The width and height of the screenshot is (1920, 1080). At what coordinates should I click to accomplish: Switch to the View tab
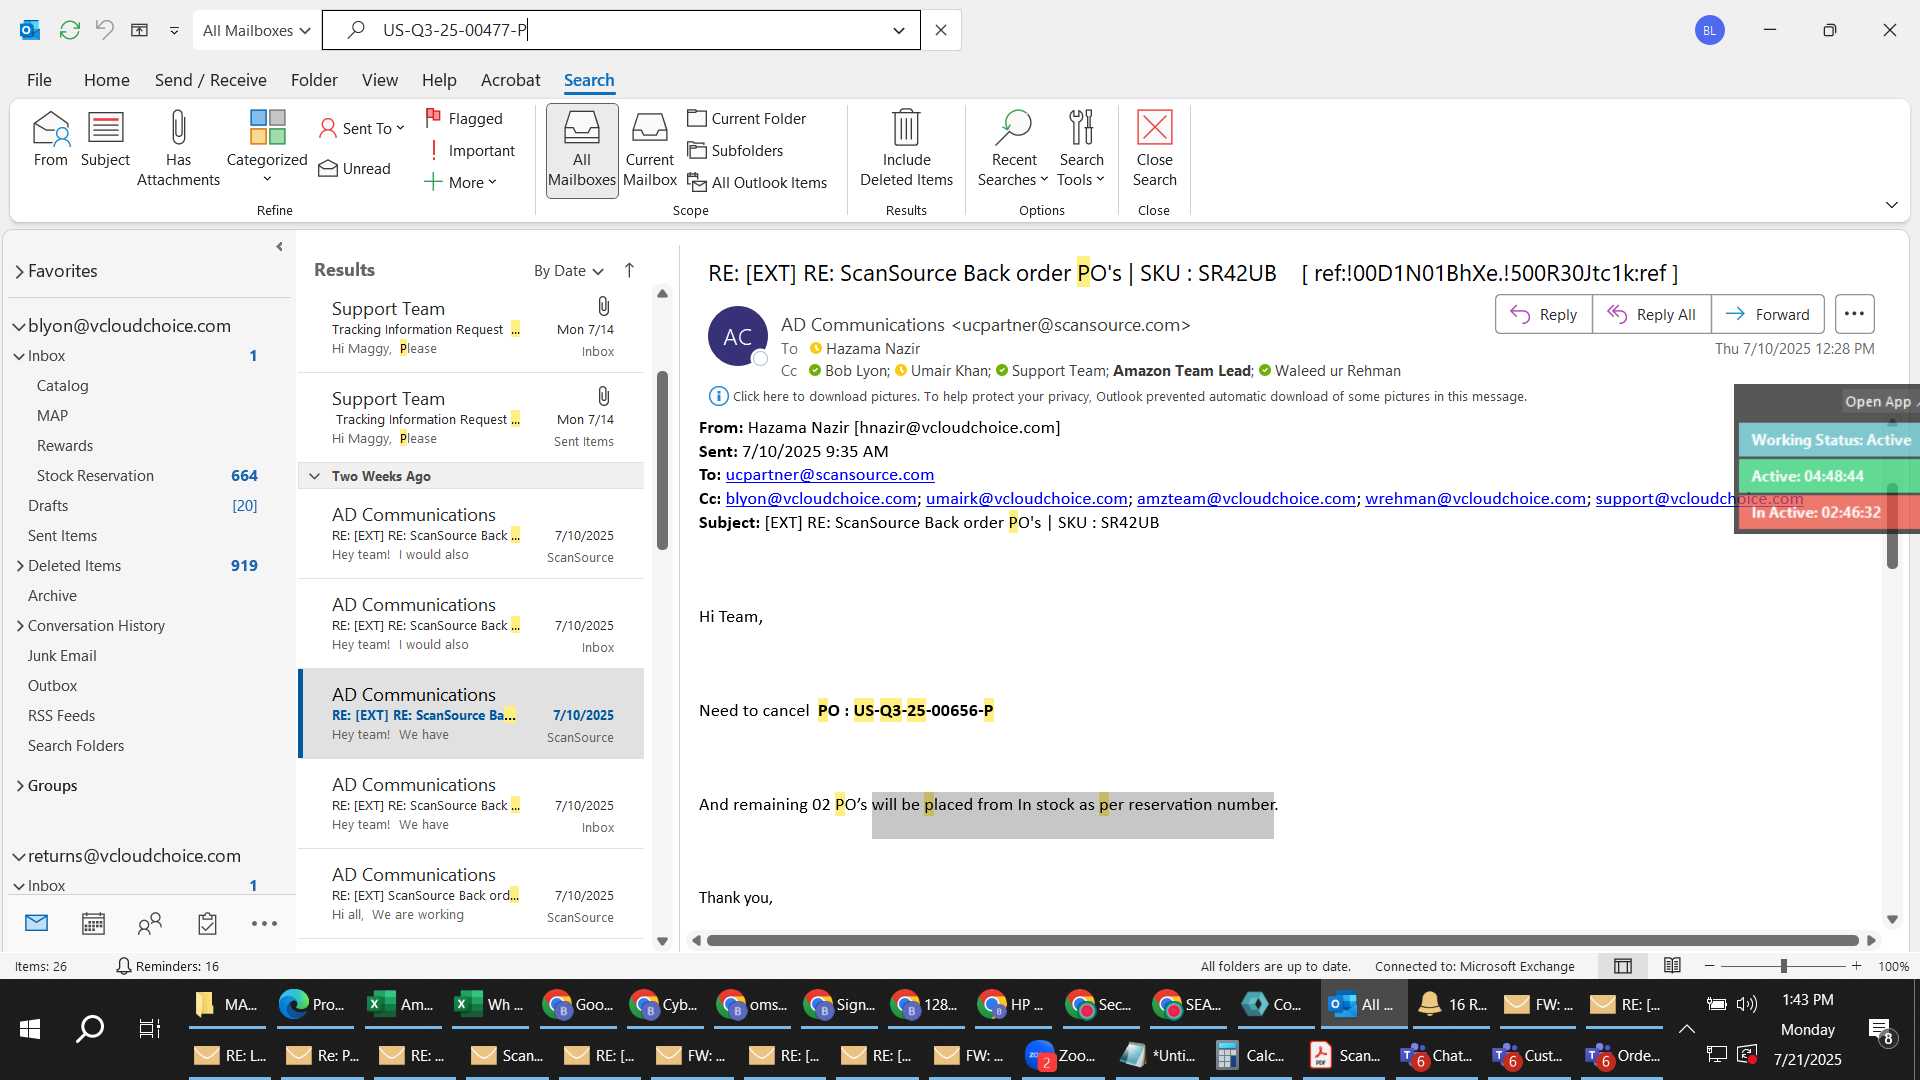tap(379, 80)
